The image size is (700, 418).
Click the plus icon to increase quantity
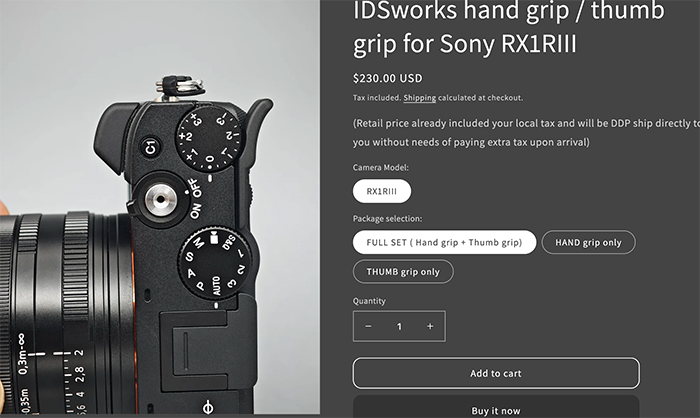[430, 326]
